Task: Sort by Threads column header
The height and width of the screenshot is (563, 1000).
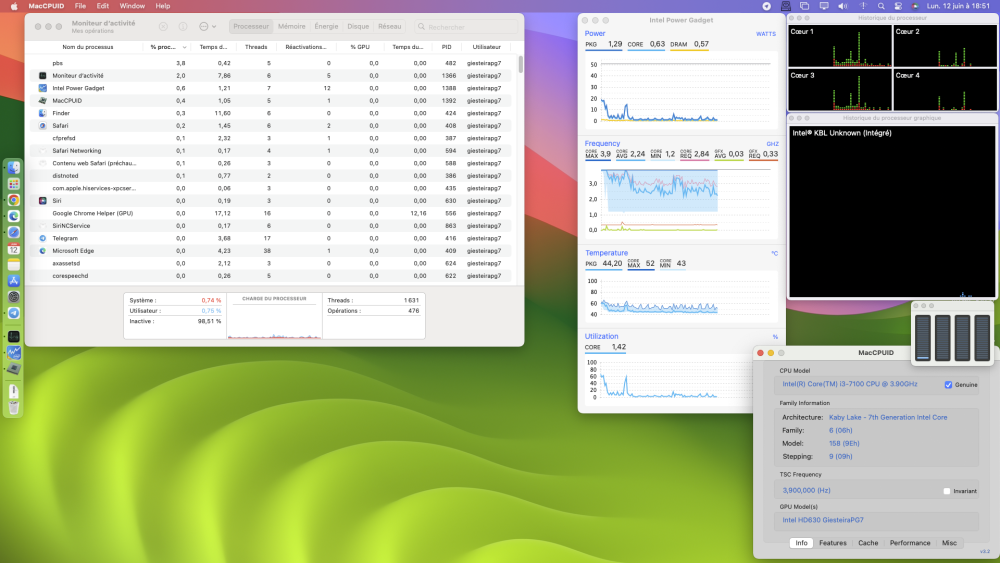Action: point(256,47)
